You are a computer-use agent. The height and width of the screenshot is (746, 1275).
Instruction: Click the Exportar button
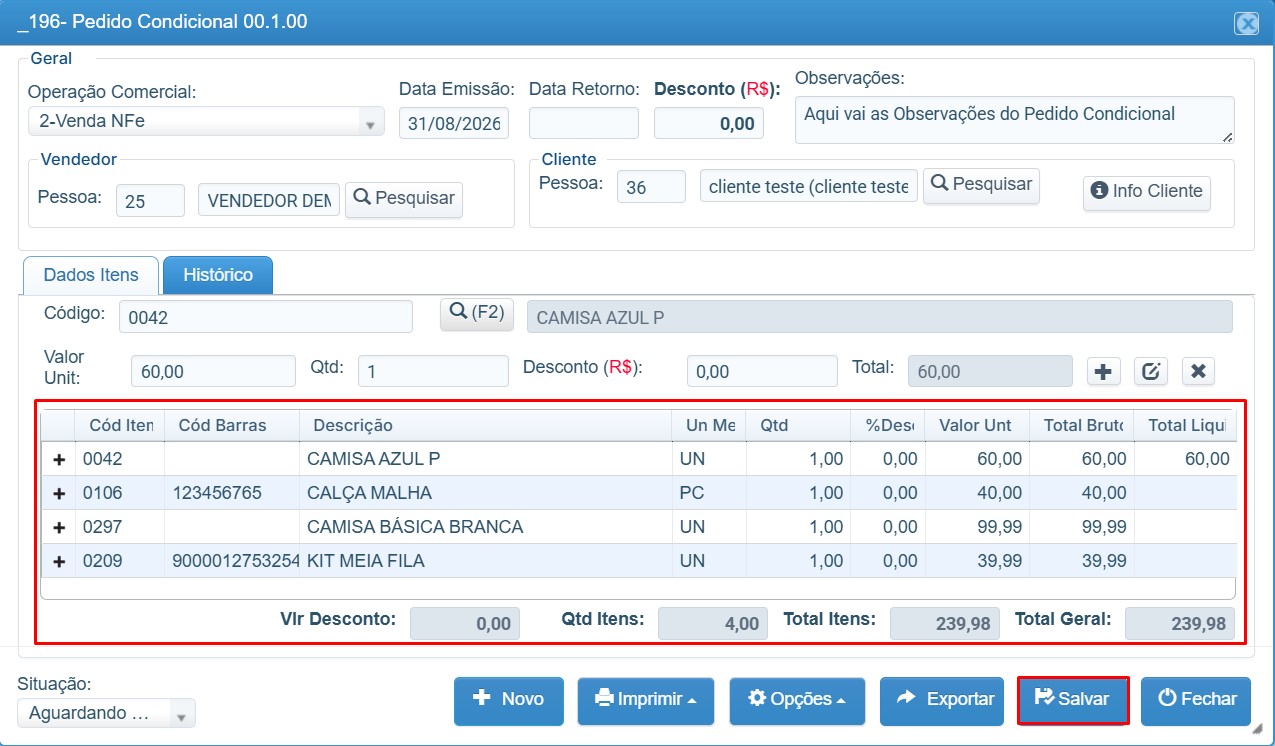point(942,700)
